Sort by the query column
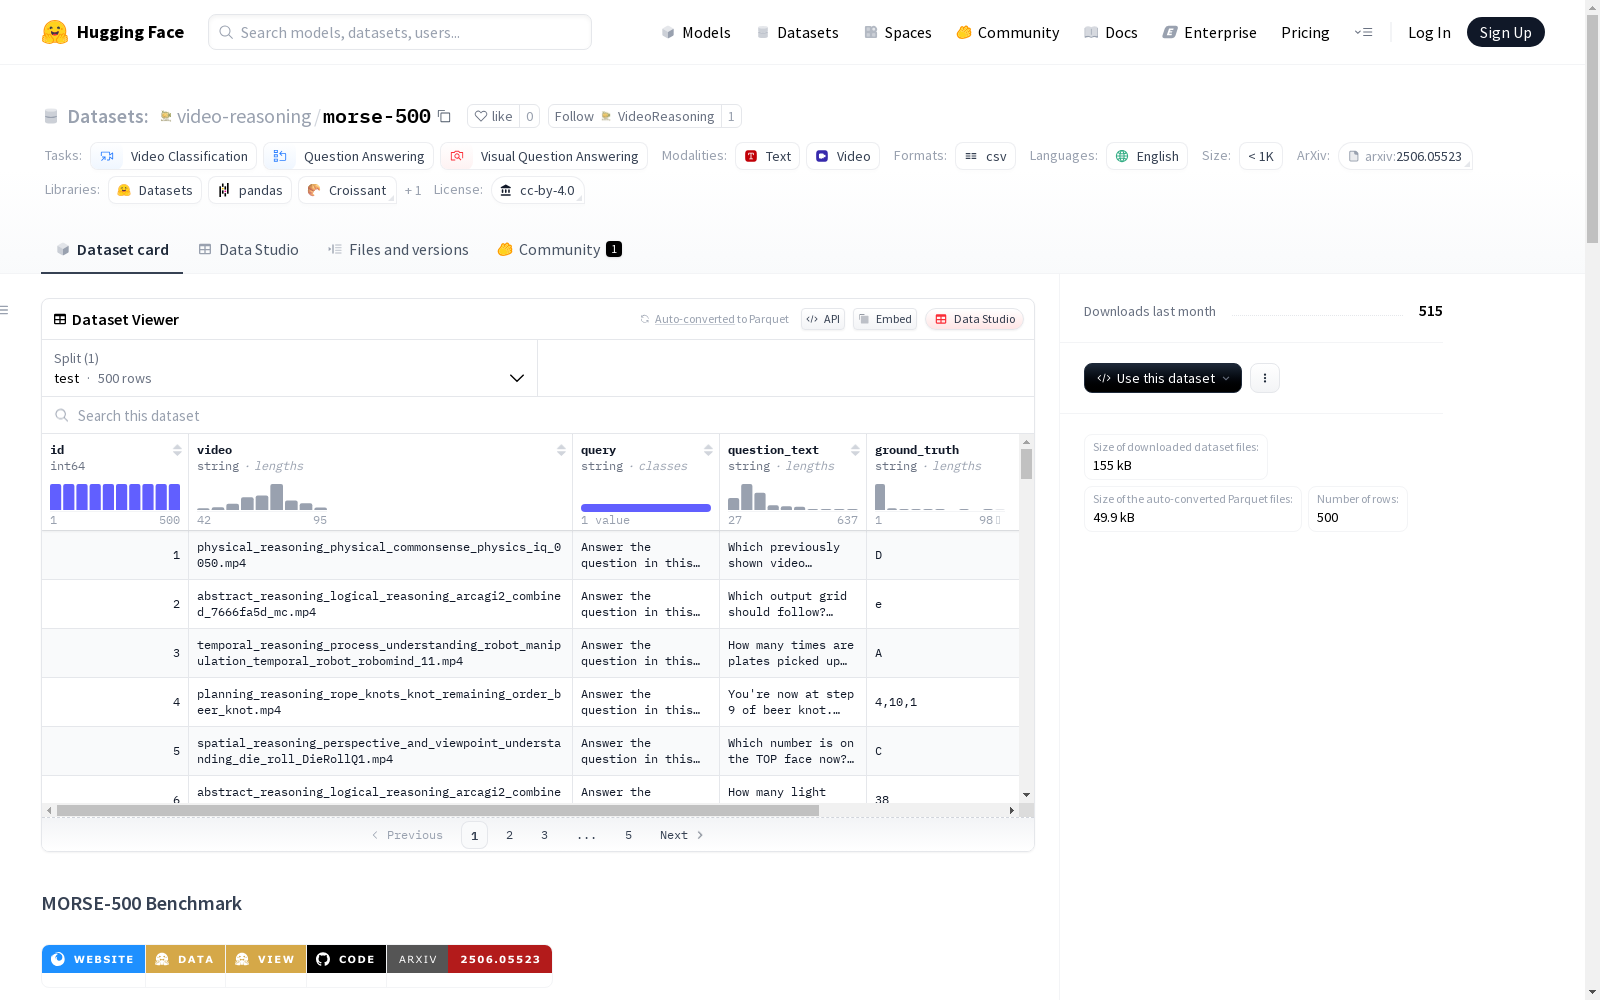The width and height of the screenshot is (1600, 1000). (708, 450)
